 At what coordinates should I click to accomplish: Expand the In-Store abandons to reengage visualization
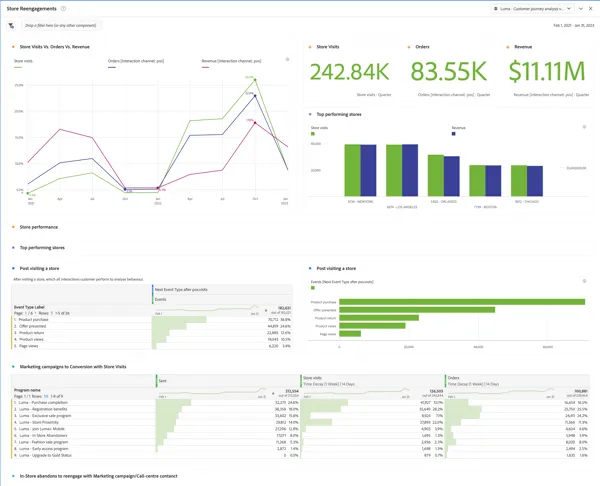coord(98,476)
